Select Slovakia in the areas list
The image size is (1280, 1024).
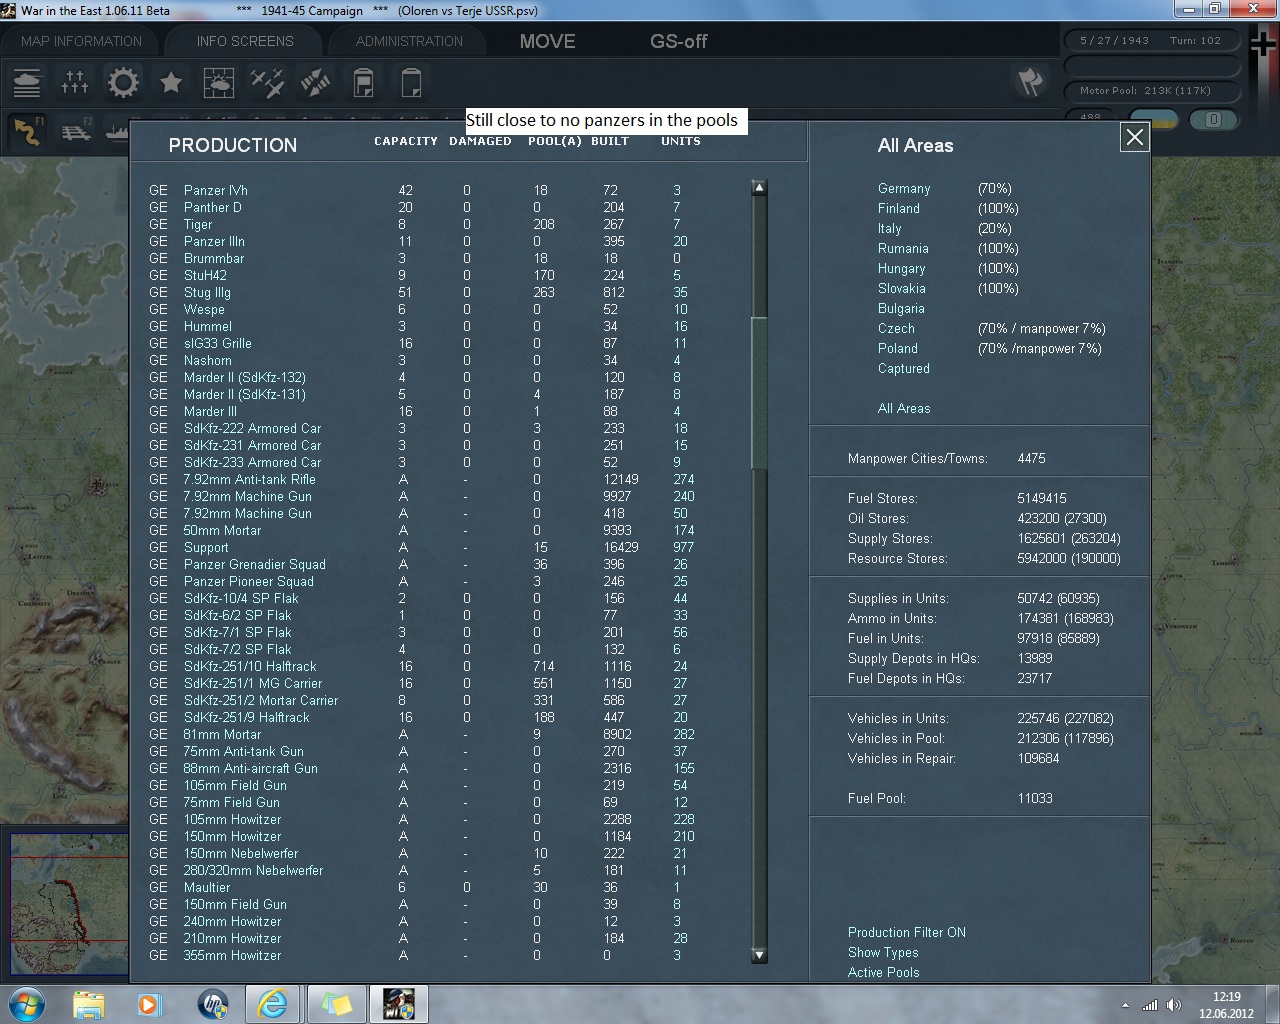click(902, 288)
